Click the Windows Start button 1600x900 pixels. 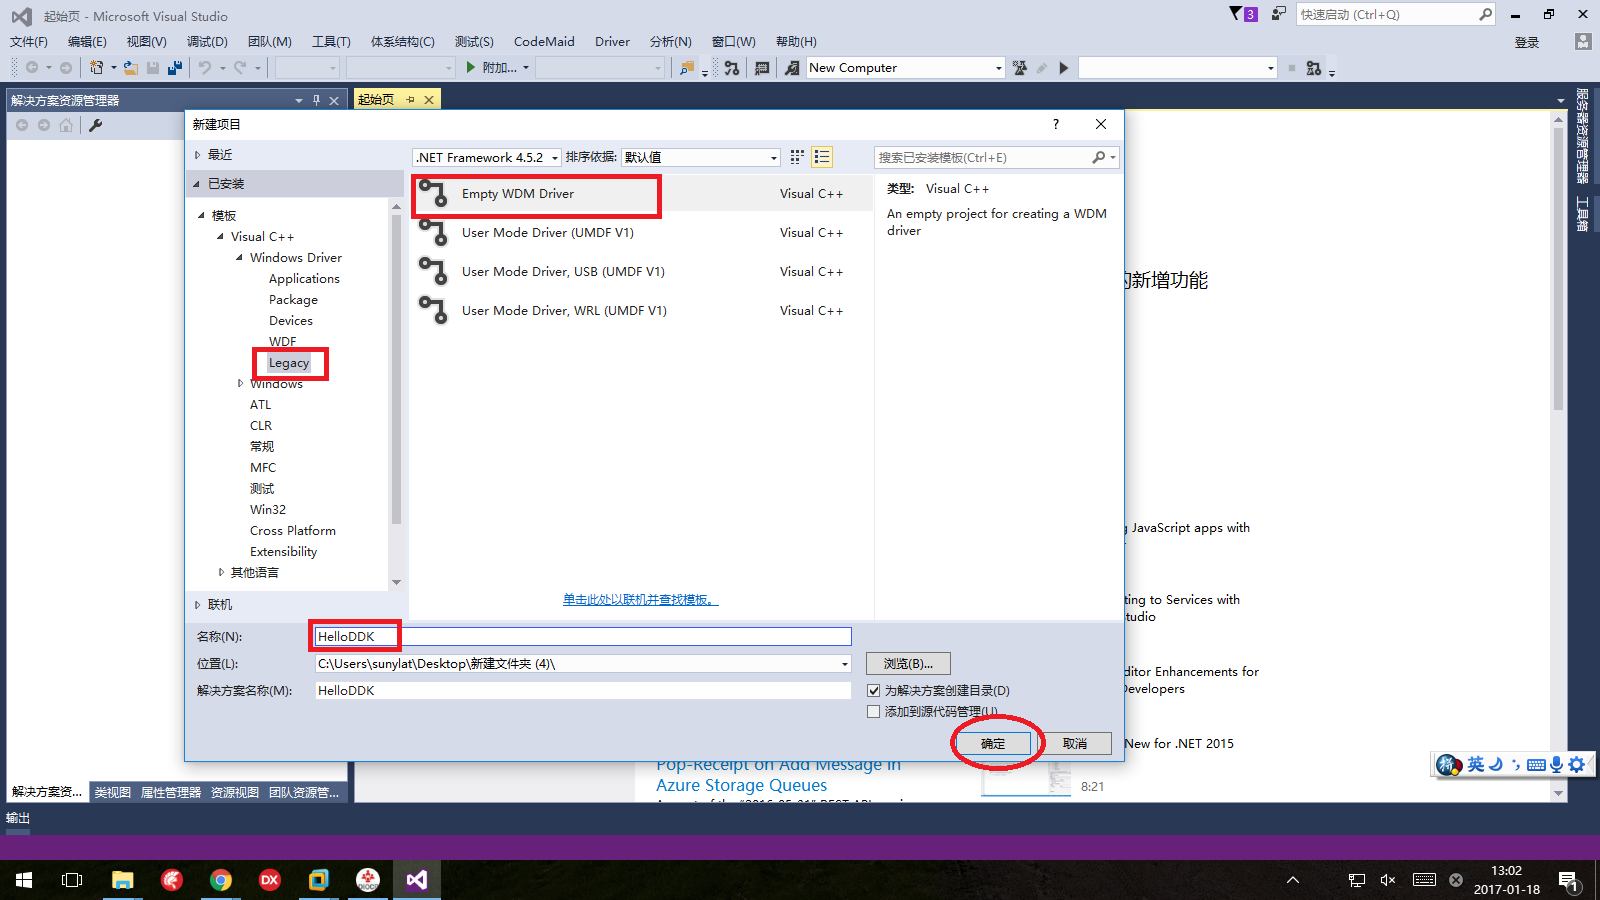[x=24, y=880]
